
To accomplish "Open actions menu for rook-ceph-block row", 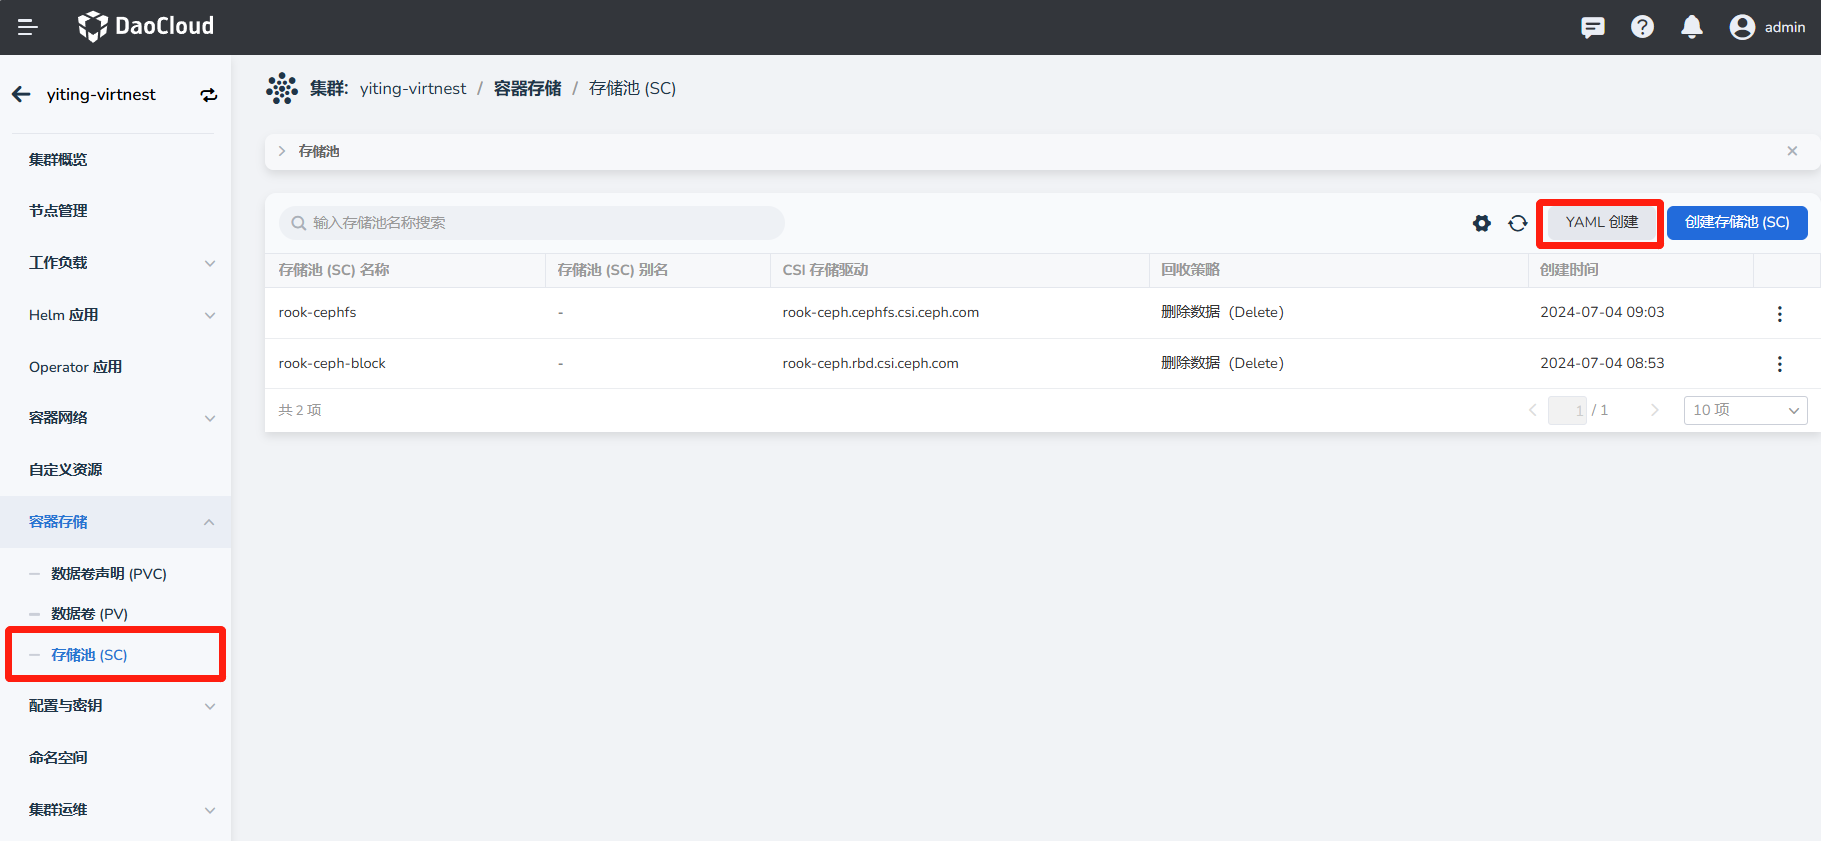I will 1779,364.
